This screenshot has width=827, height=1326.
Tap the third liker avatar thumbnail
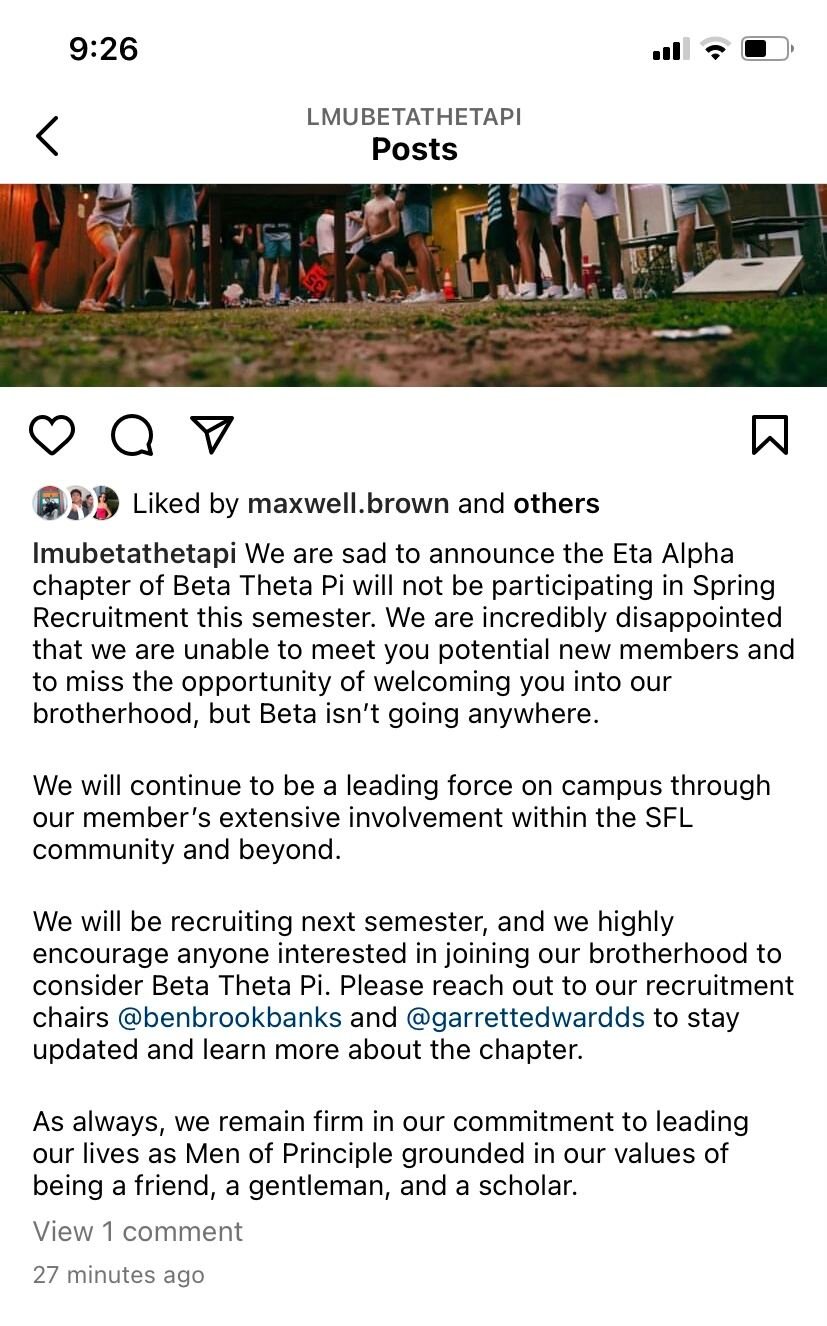click(x=103, y=503)
